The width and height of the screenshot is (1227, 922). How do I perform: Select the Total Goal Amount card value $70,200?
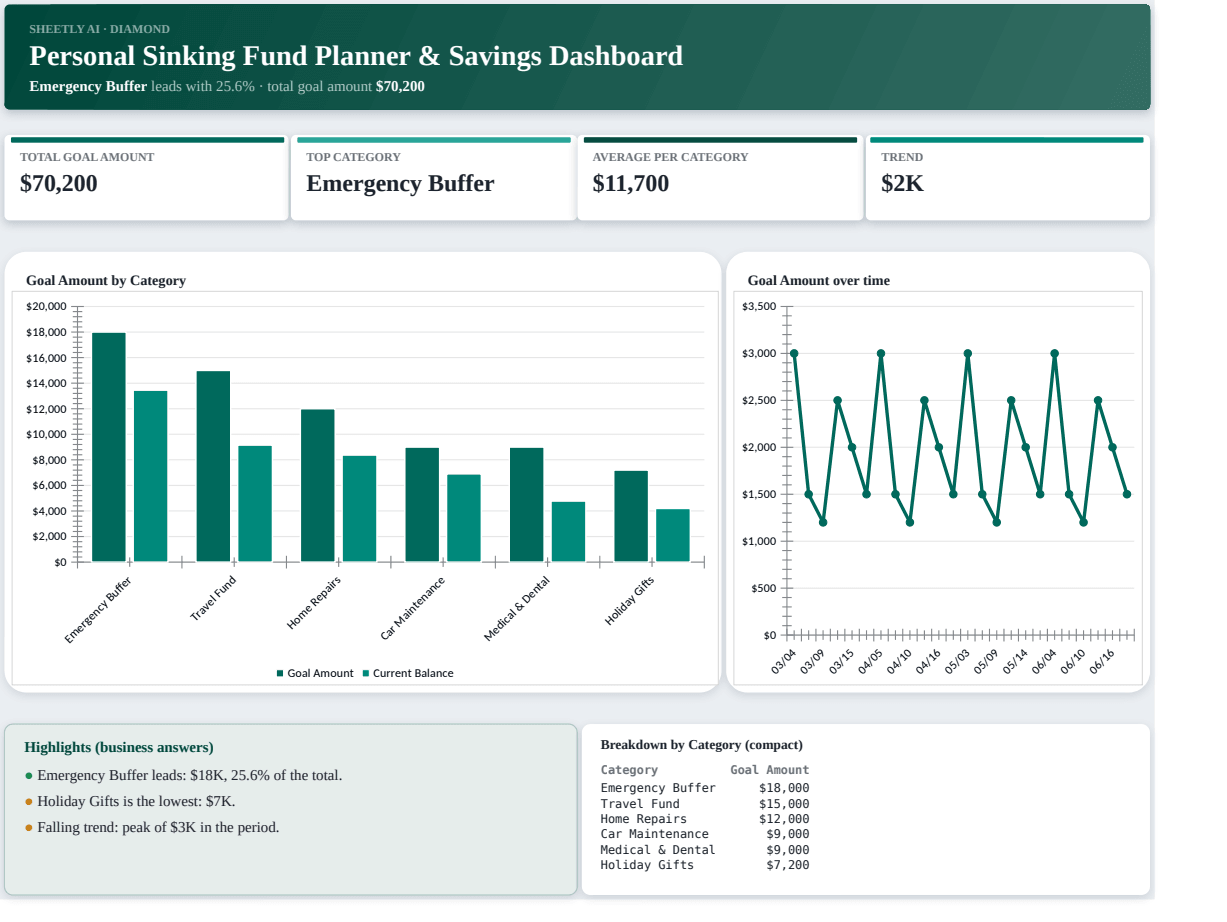click(59, 183)
